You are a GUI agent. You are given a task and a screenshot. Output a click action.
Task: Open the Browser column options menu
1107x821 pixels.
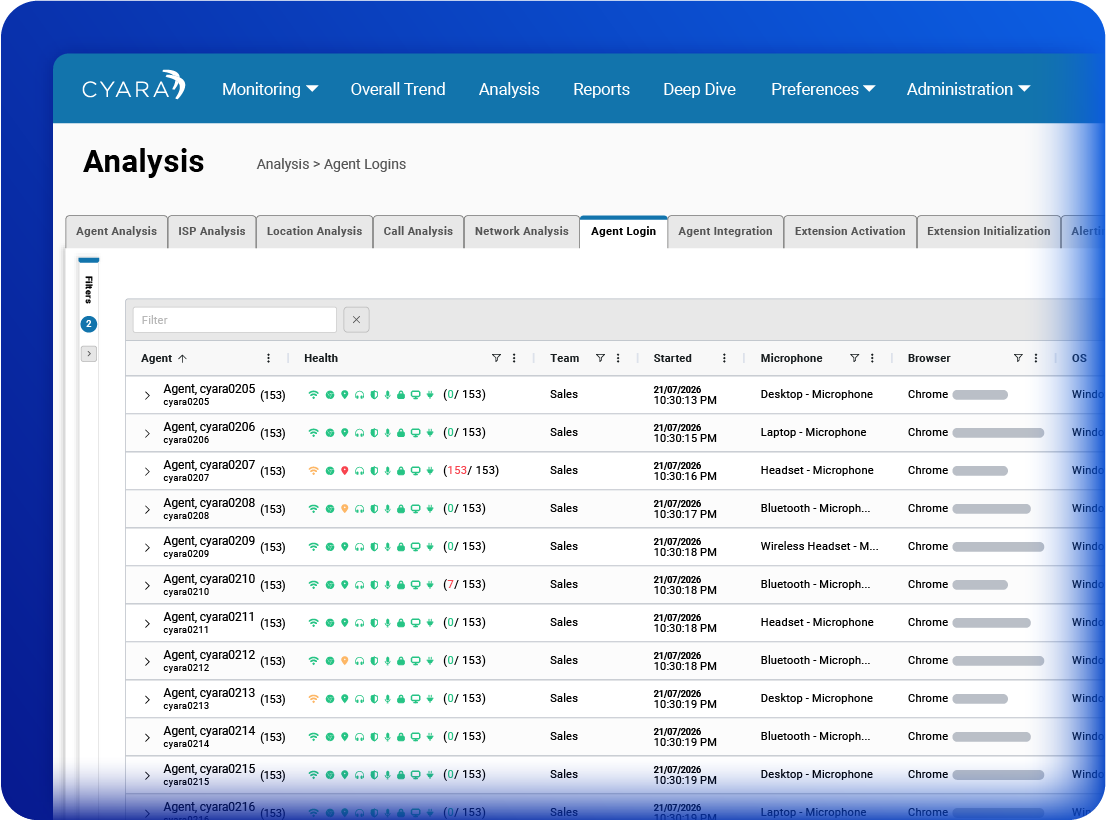pos(1036,359)
